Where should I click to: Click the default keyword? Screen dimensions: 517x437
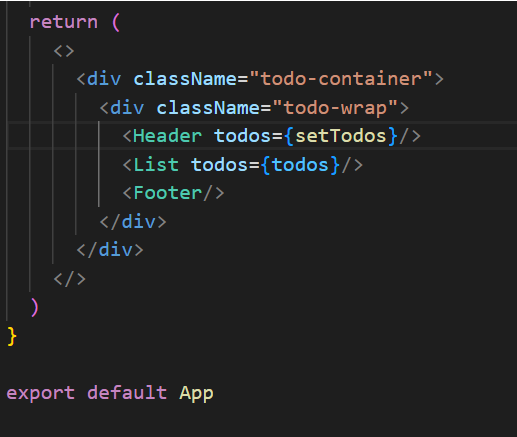[127, 392]
